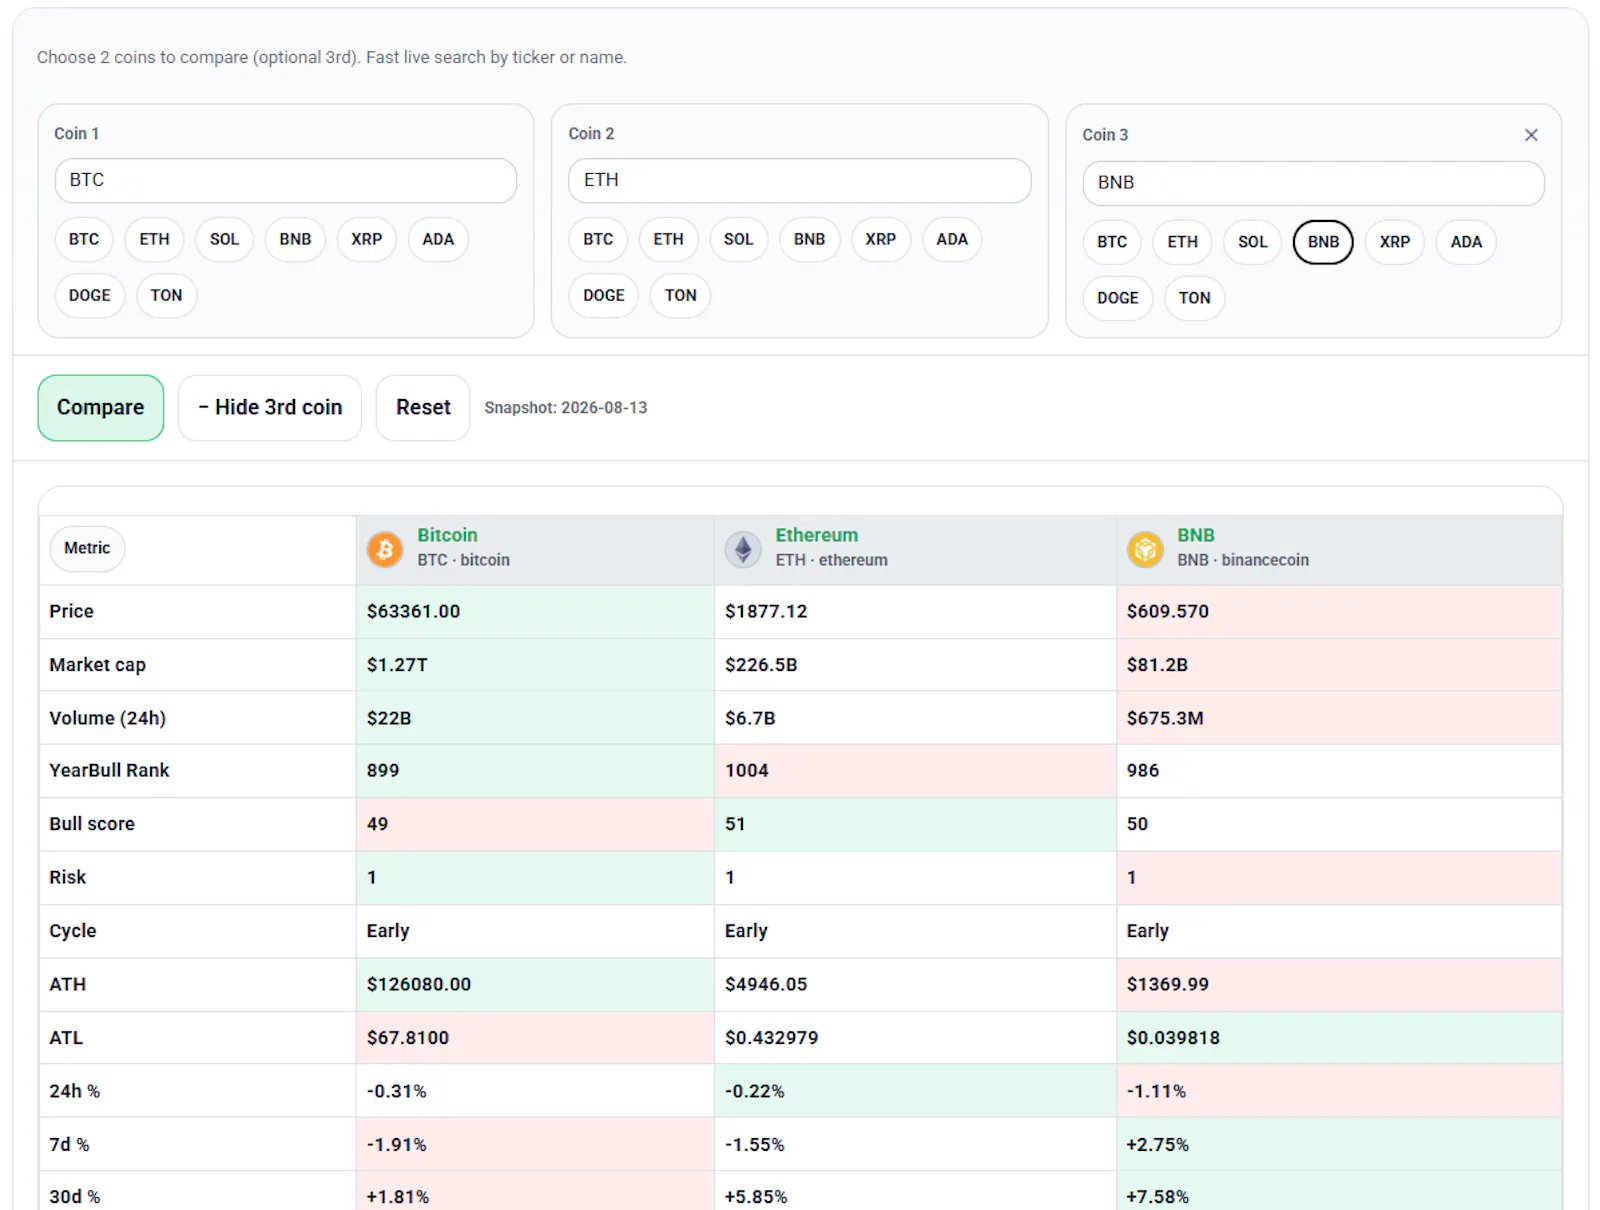1600x1210 pixels.
Task: Select BTC chip in Coin 2
Action: tap(598, 240)
